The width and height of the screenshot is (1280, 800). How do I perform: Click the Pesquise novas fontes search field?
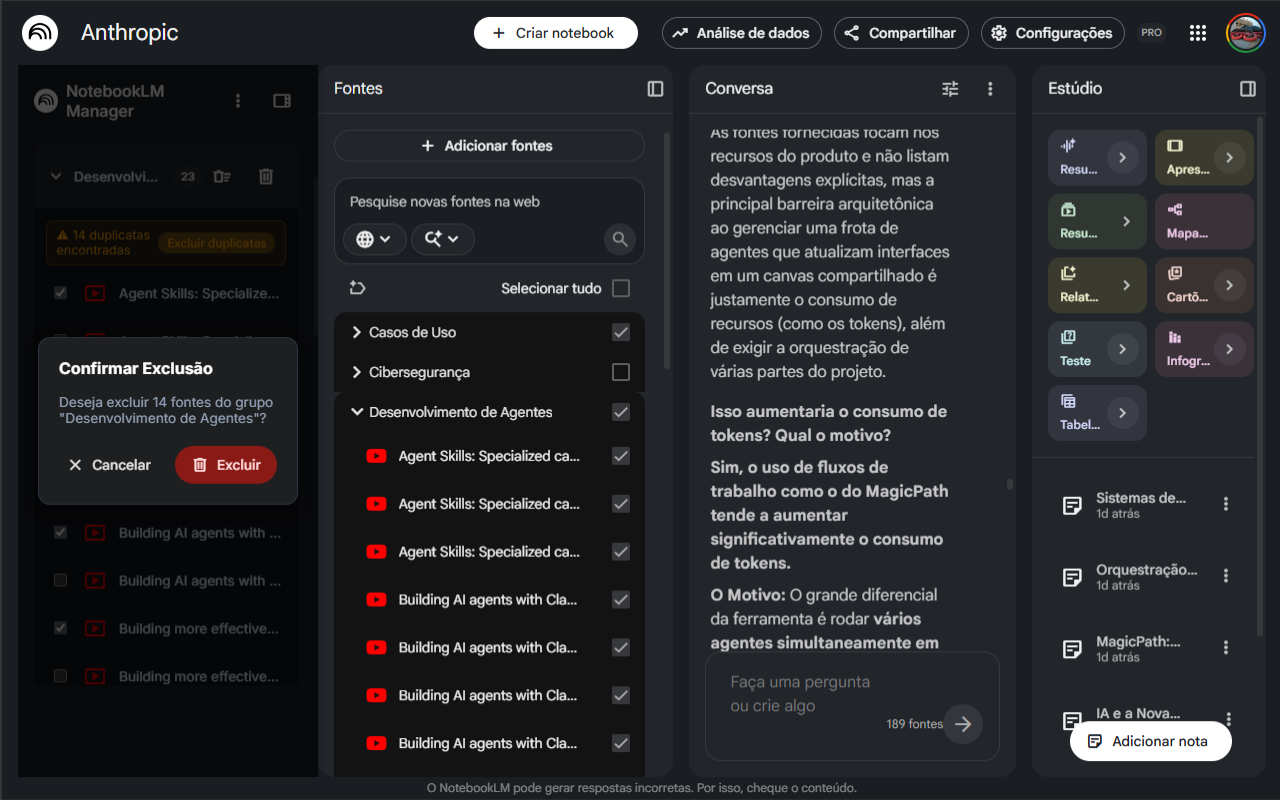(x=489, y=202)
